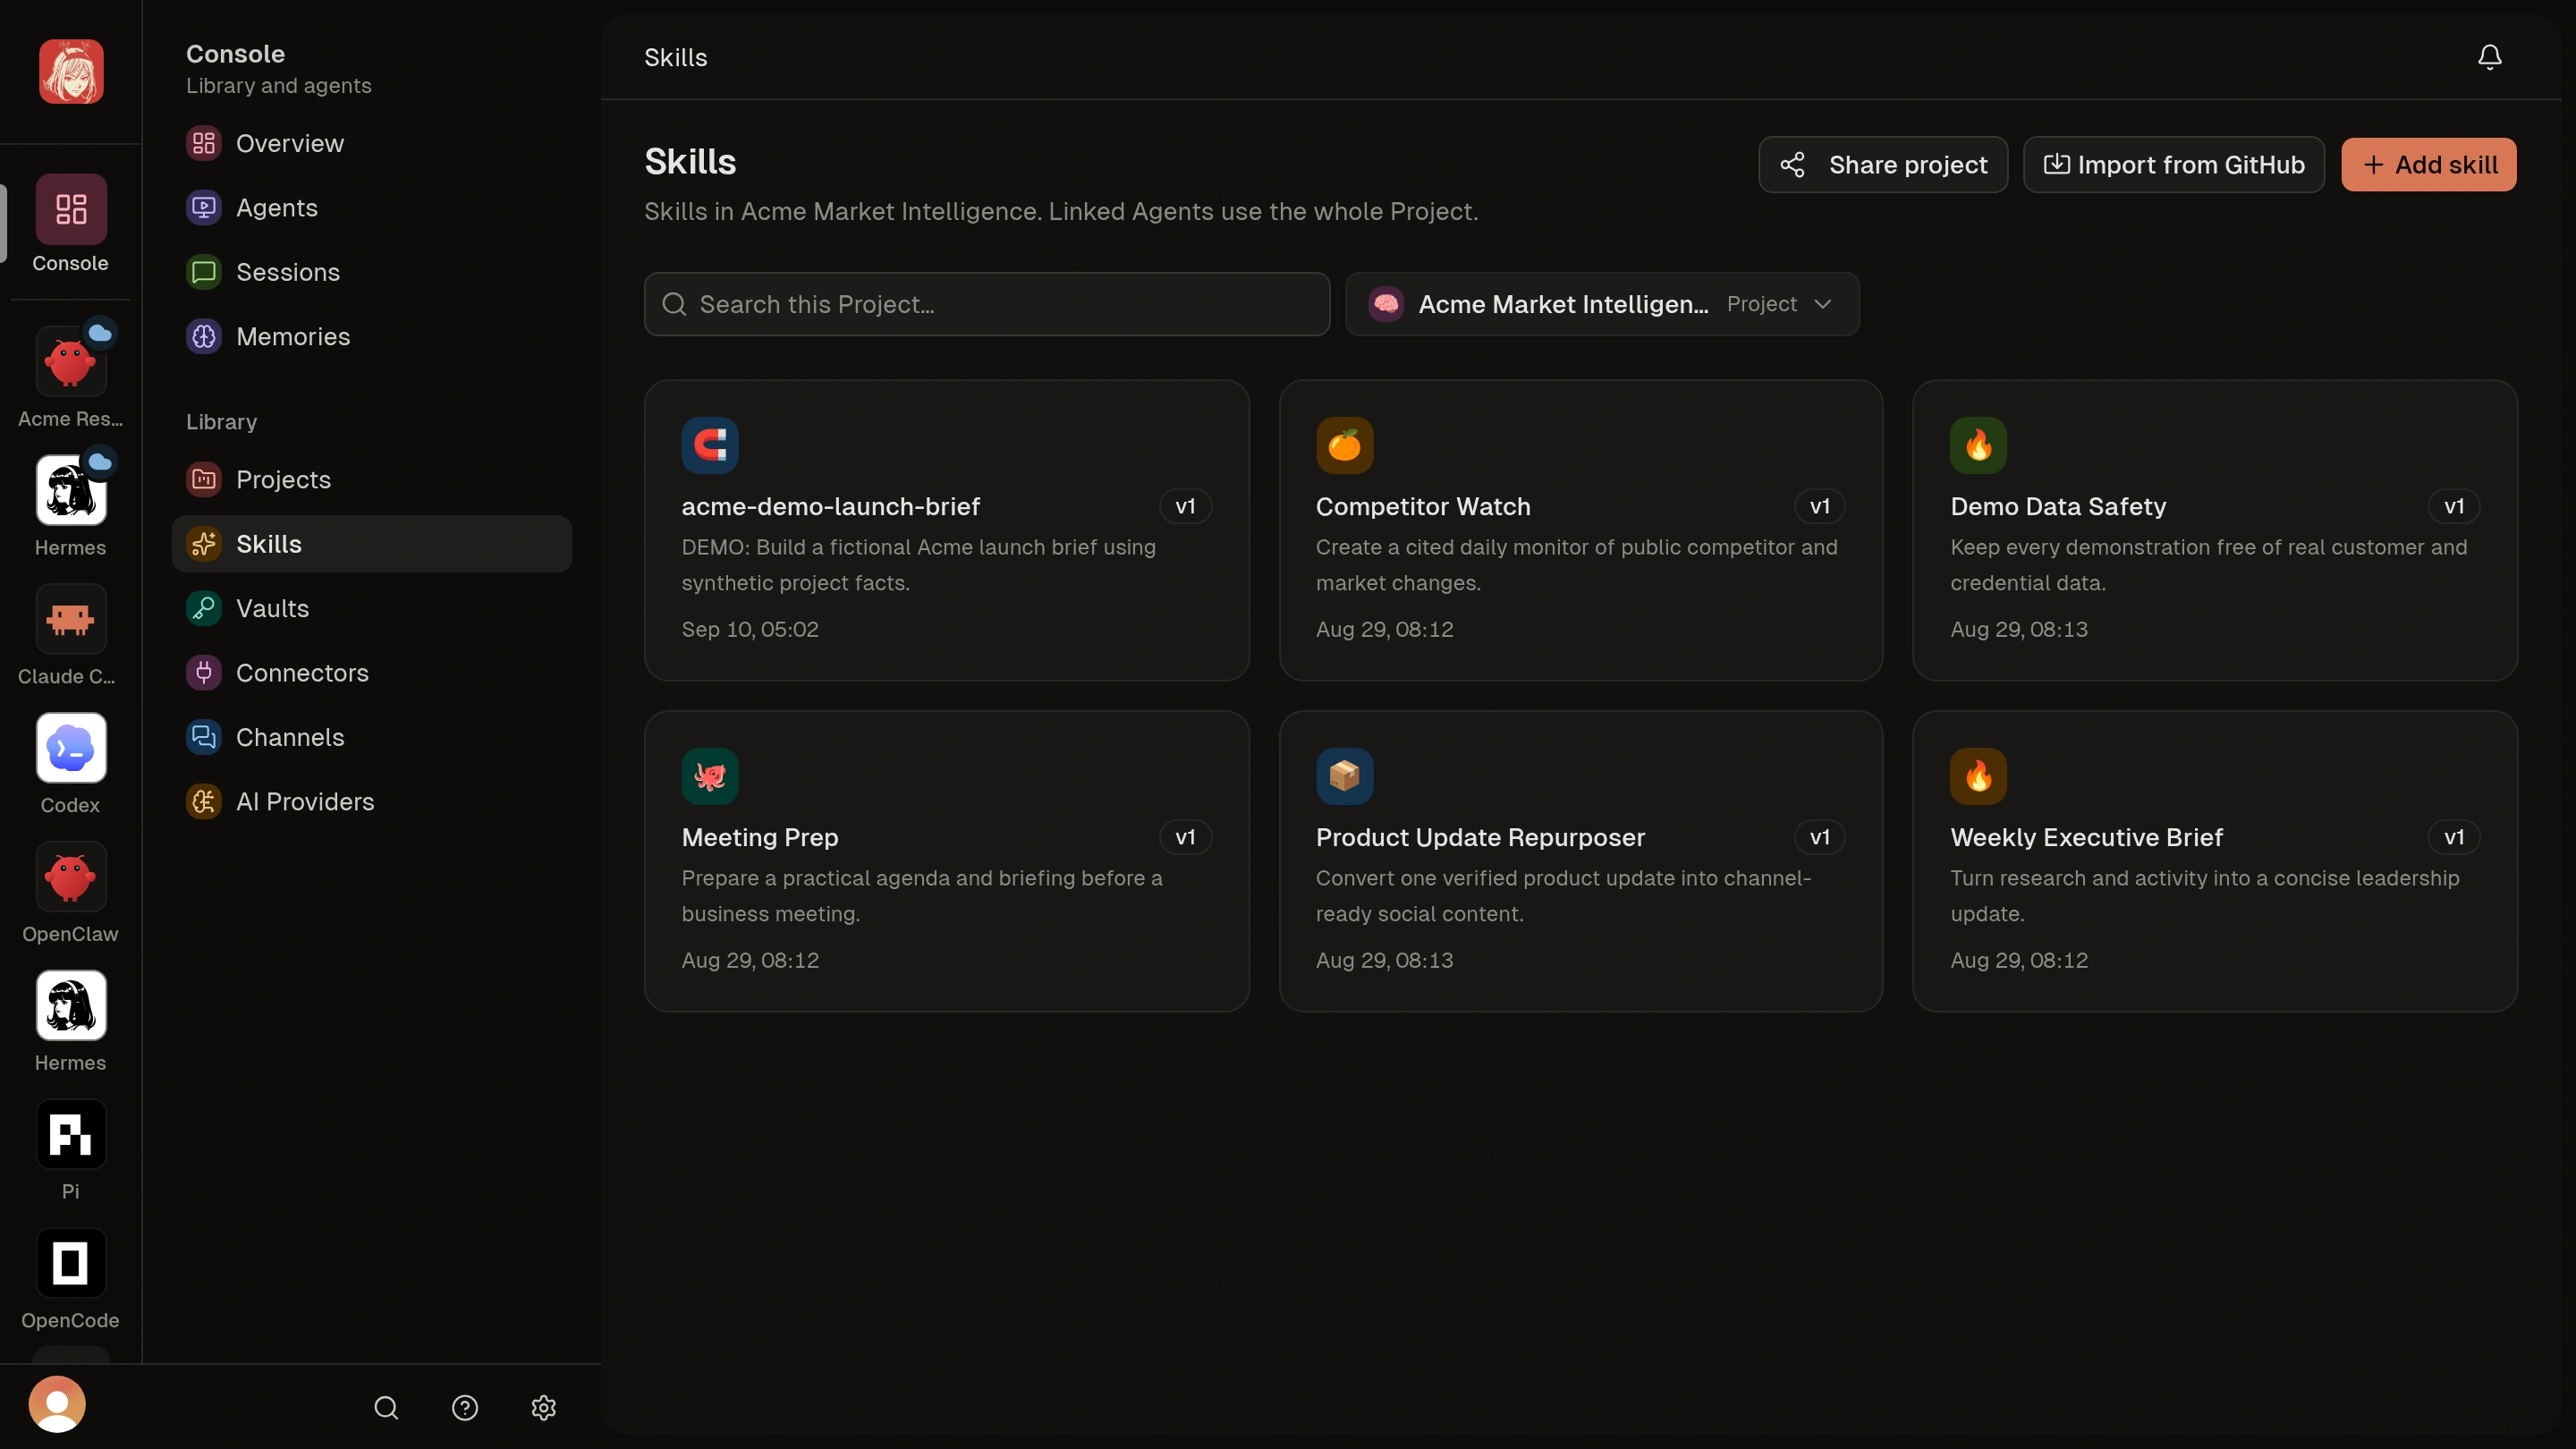Image resolution: width=2576 pixels, height=1449 pixels.
Task: Open Memories in the sidebar
Action: point(372,337)
